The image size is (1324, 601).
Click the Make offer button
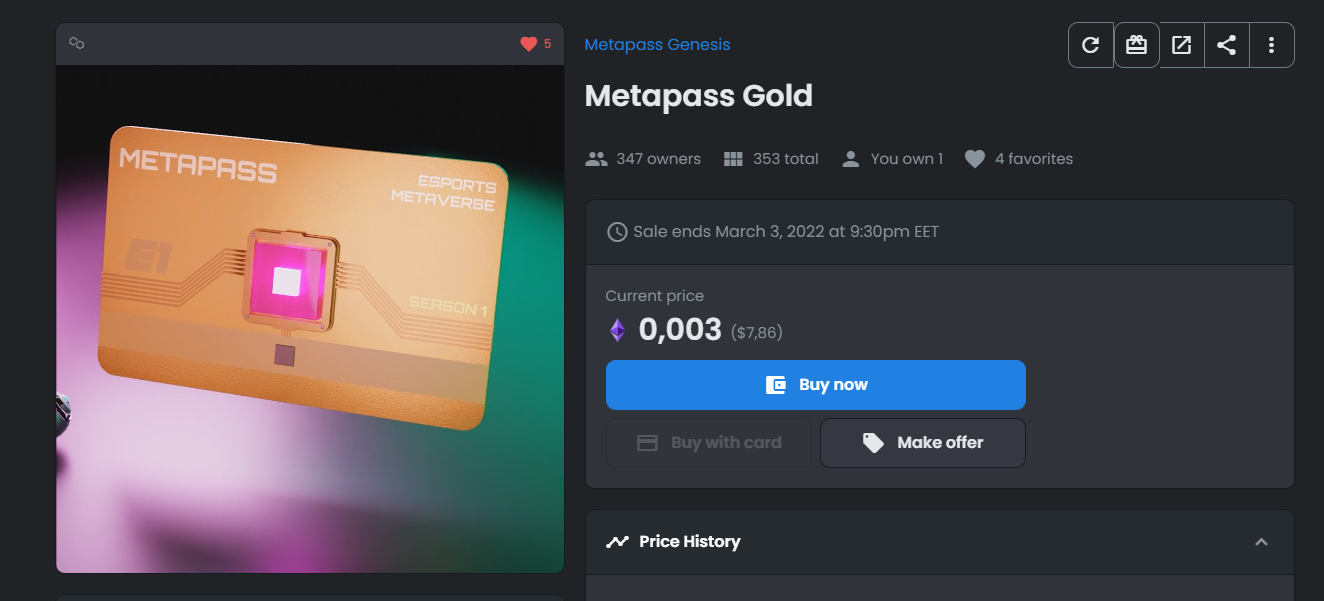point(923,443)
